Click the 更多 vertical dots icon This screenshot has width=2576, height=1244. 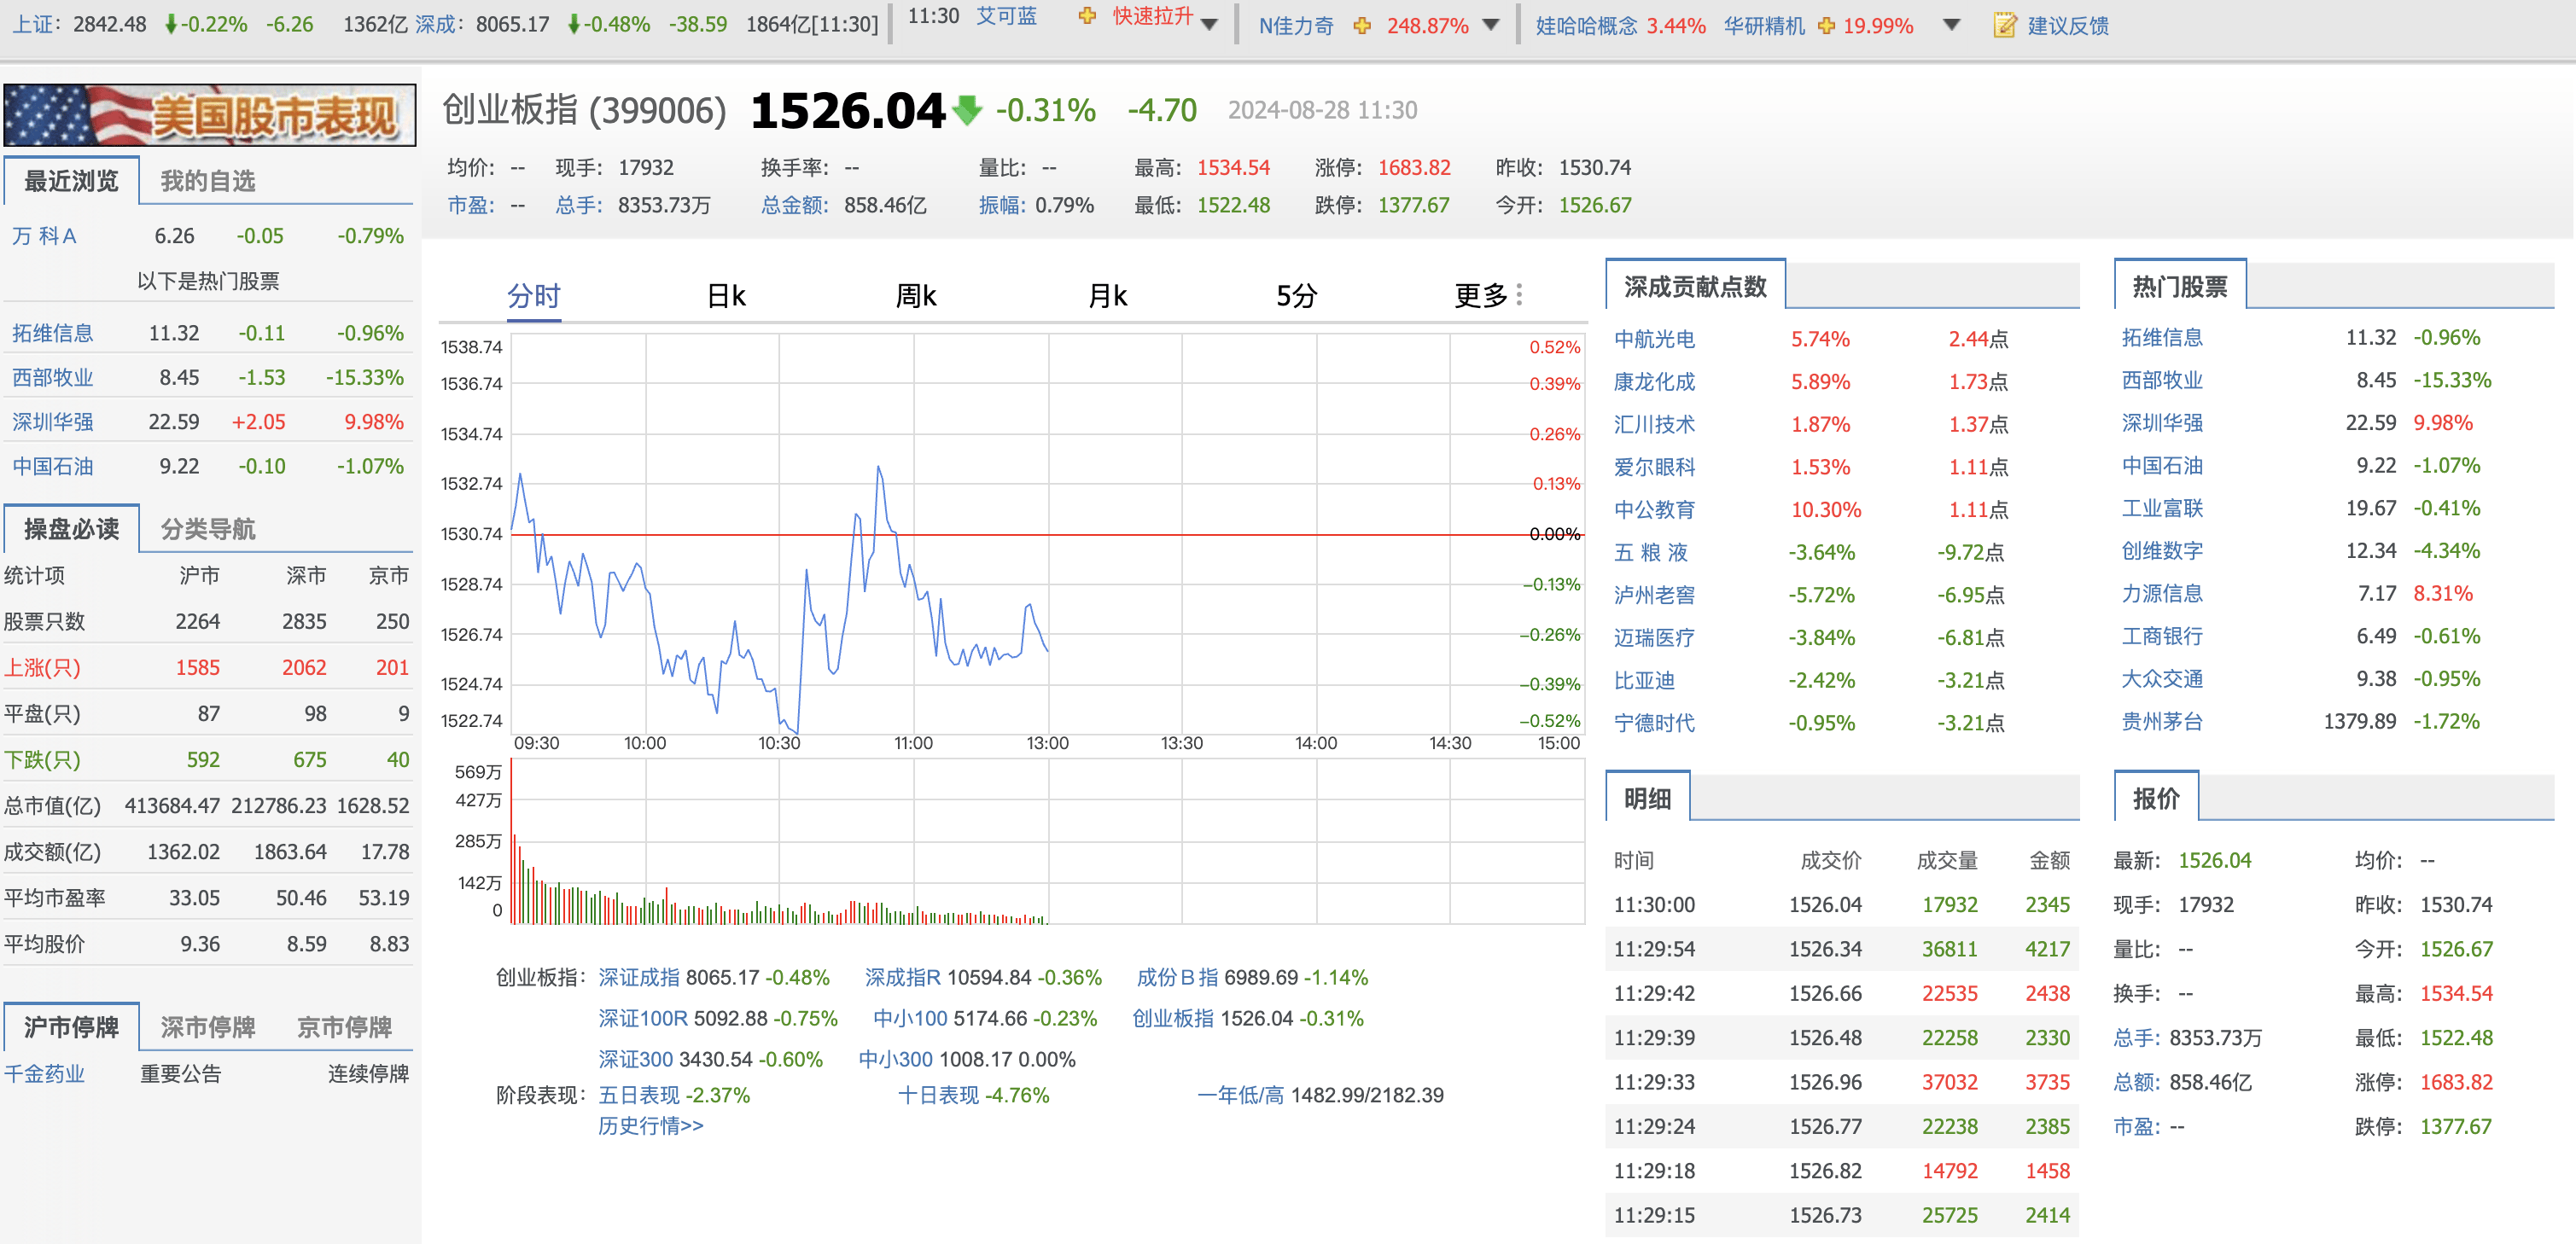[x=1519, y=295]
